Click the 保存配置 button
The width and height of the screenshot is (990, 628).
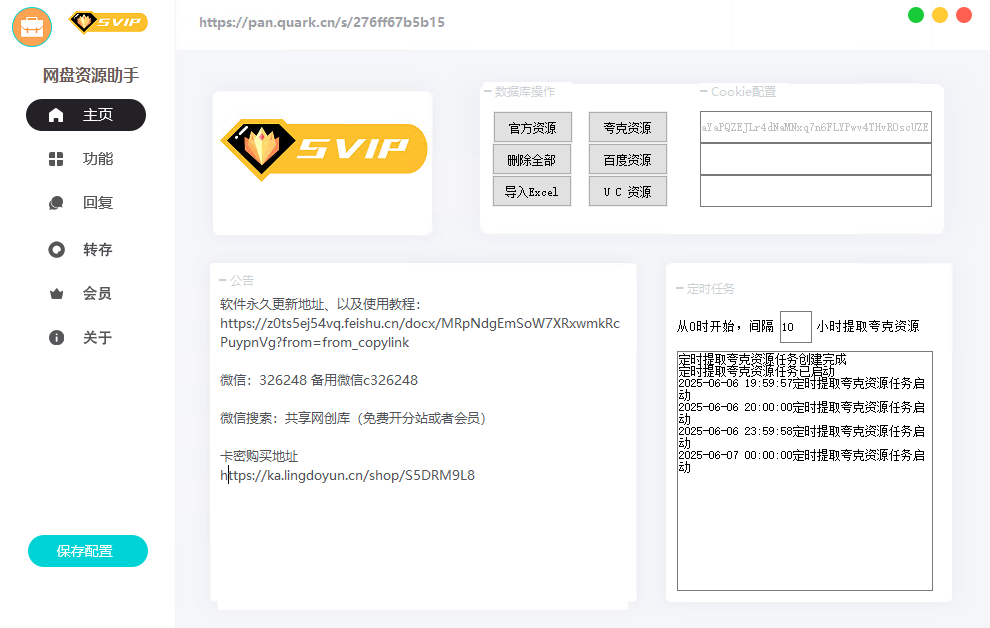(88, 551)
